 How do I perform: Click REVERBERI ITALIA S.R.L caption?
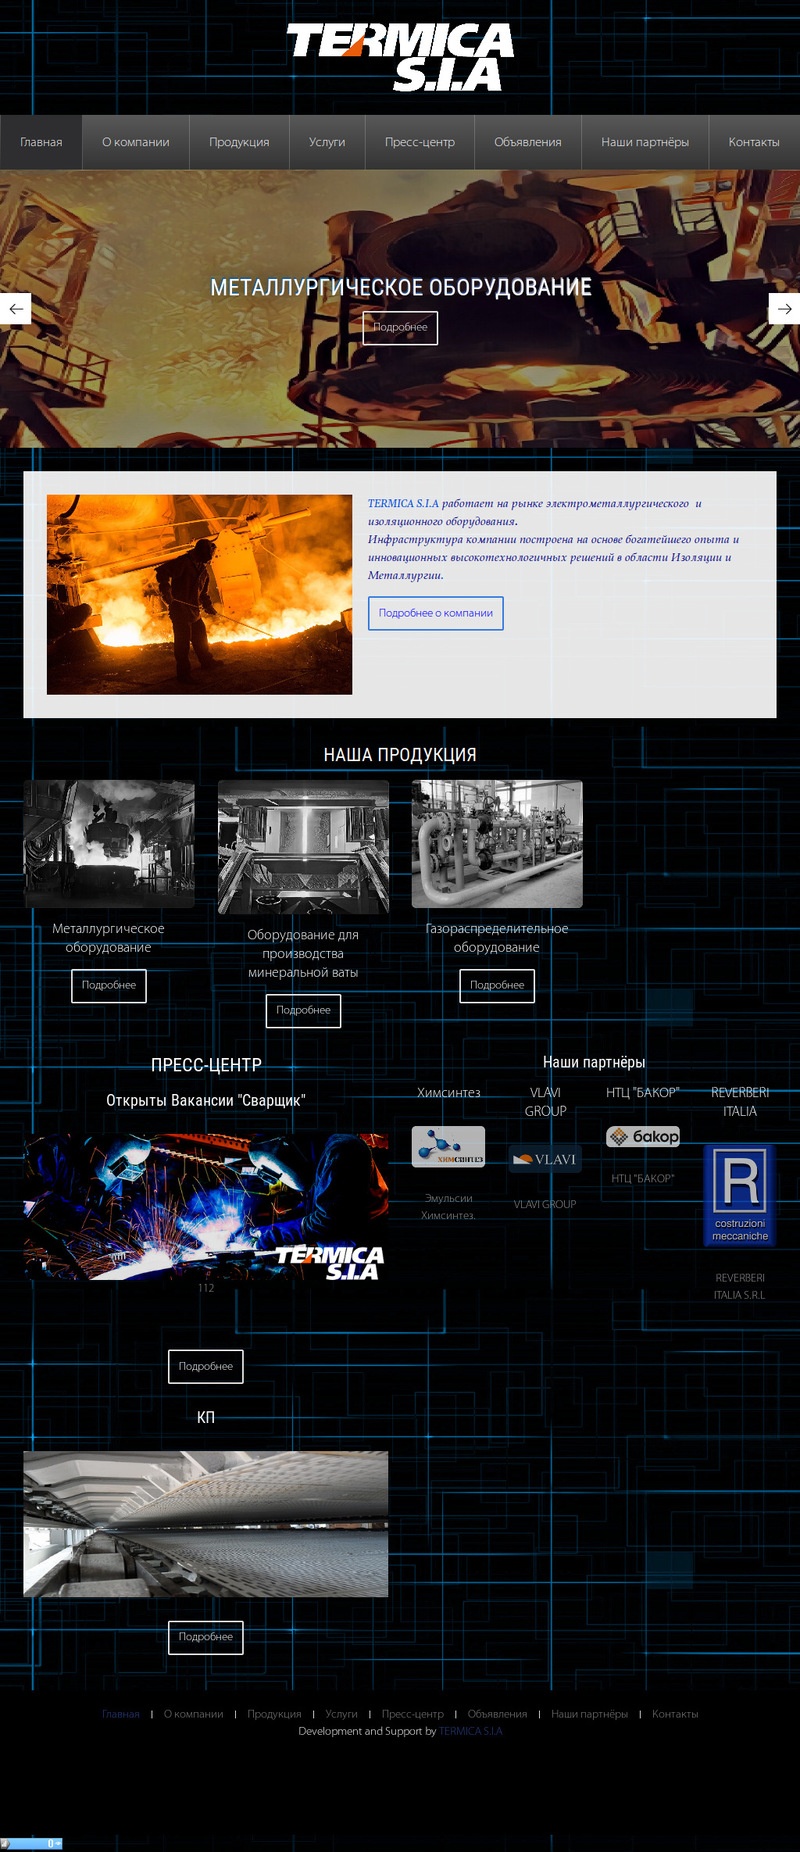point(740,1287)
